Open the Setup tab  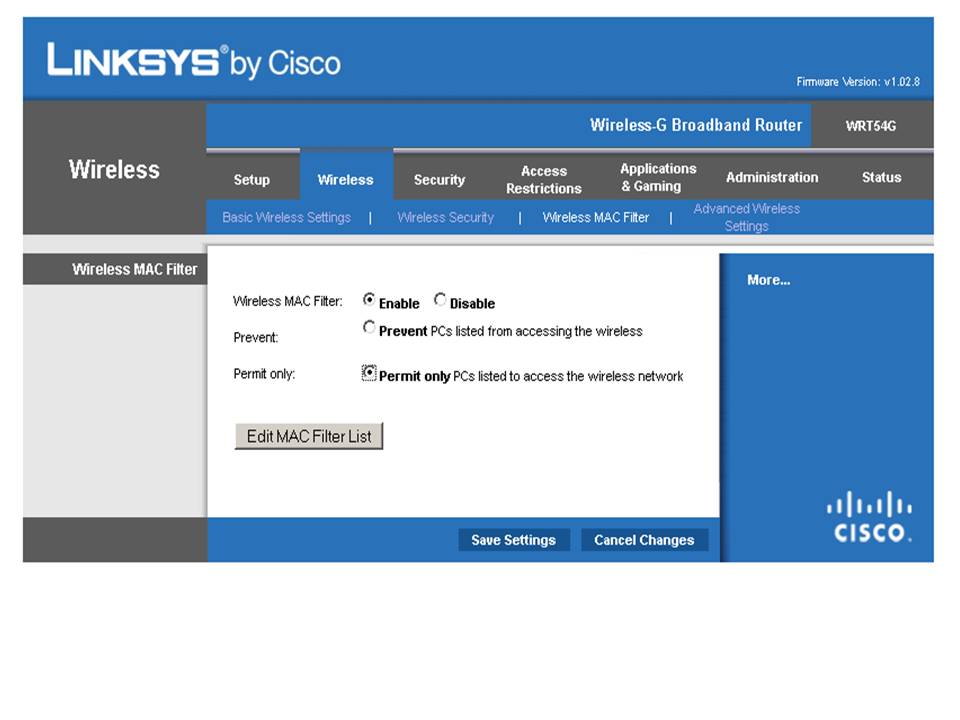[252, 179]
